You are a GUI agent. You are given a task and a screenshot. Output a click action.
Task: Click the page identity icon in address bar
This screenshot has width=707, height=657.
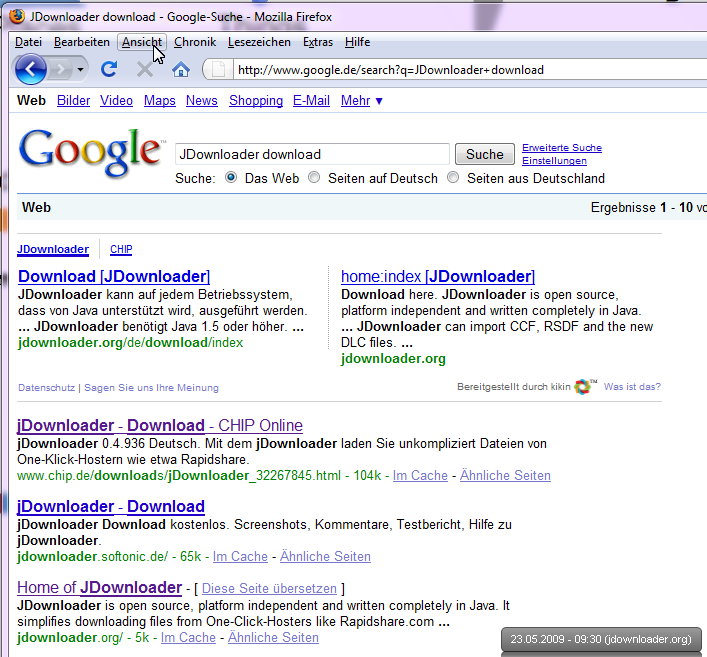pyautogui.click(x=218, y=69)
